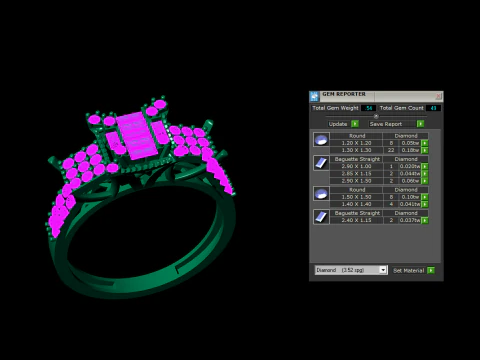Select the 2.90 X 1.00 size cell
The image size is (480, 360).
(x=356, y=166)
